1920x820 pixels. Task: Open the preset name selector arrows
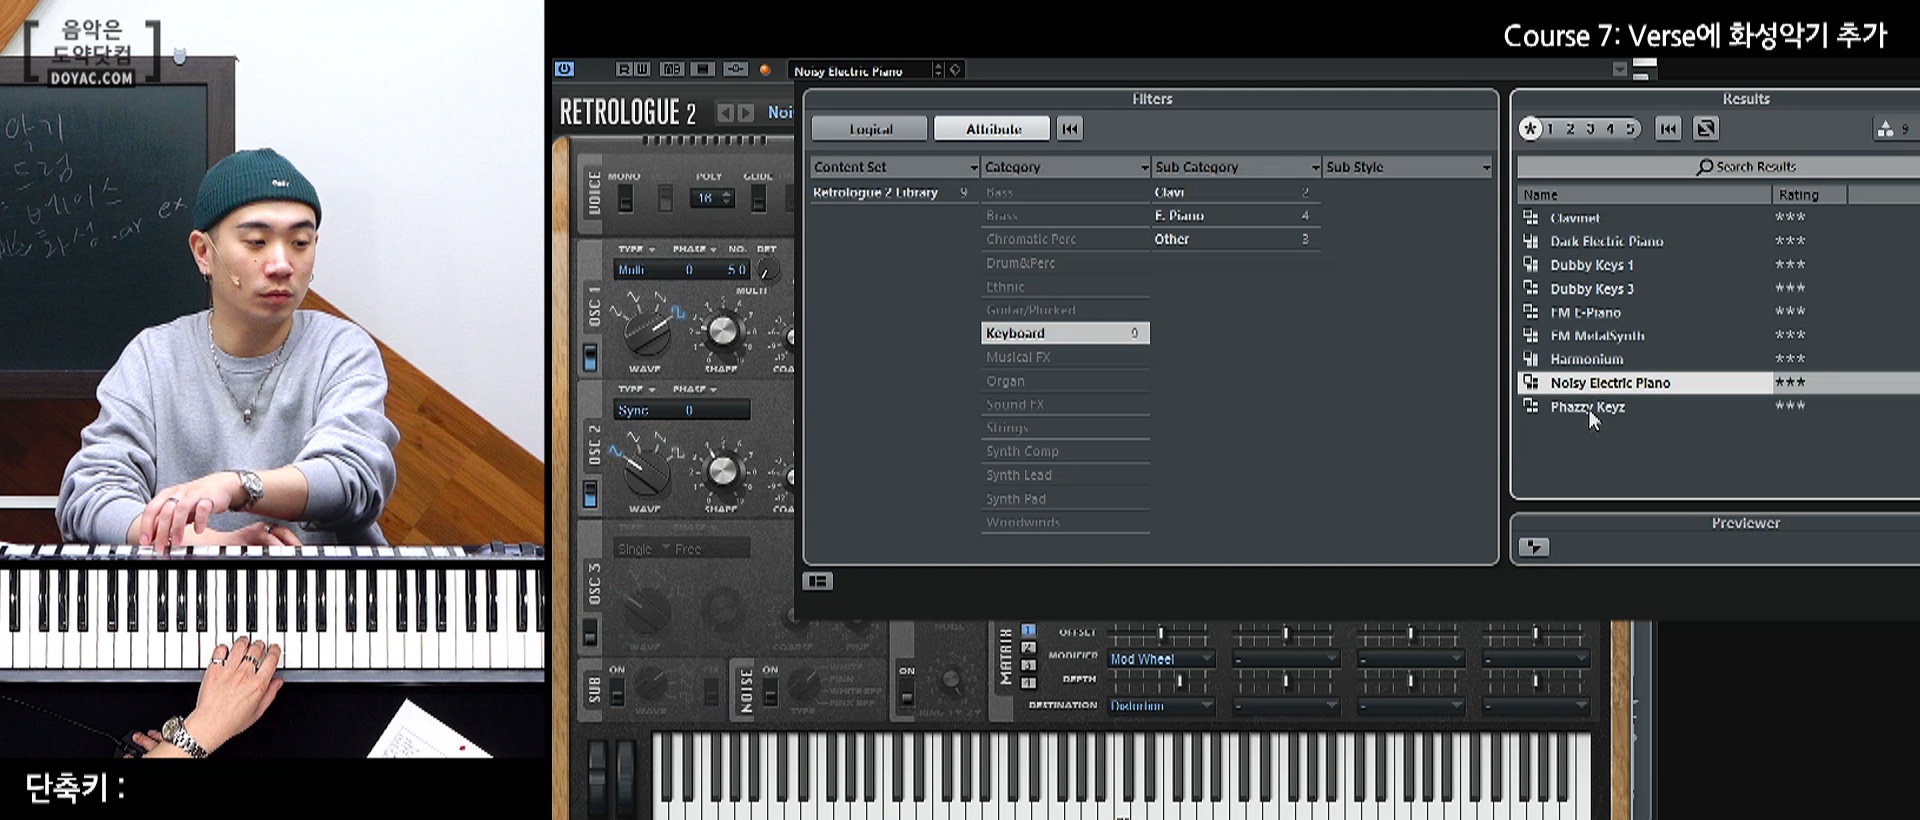[x=938, y=70]
